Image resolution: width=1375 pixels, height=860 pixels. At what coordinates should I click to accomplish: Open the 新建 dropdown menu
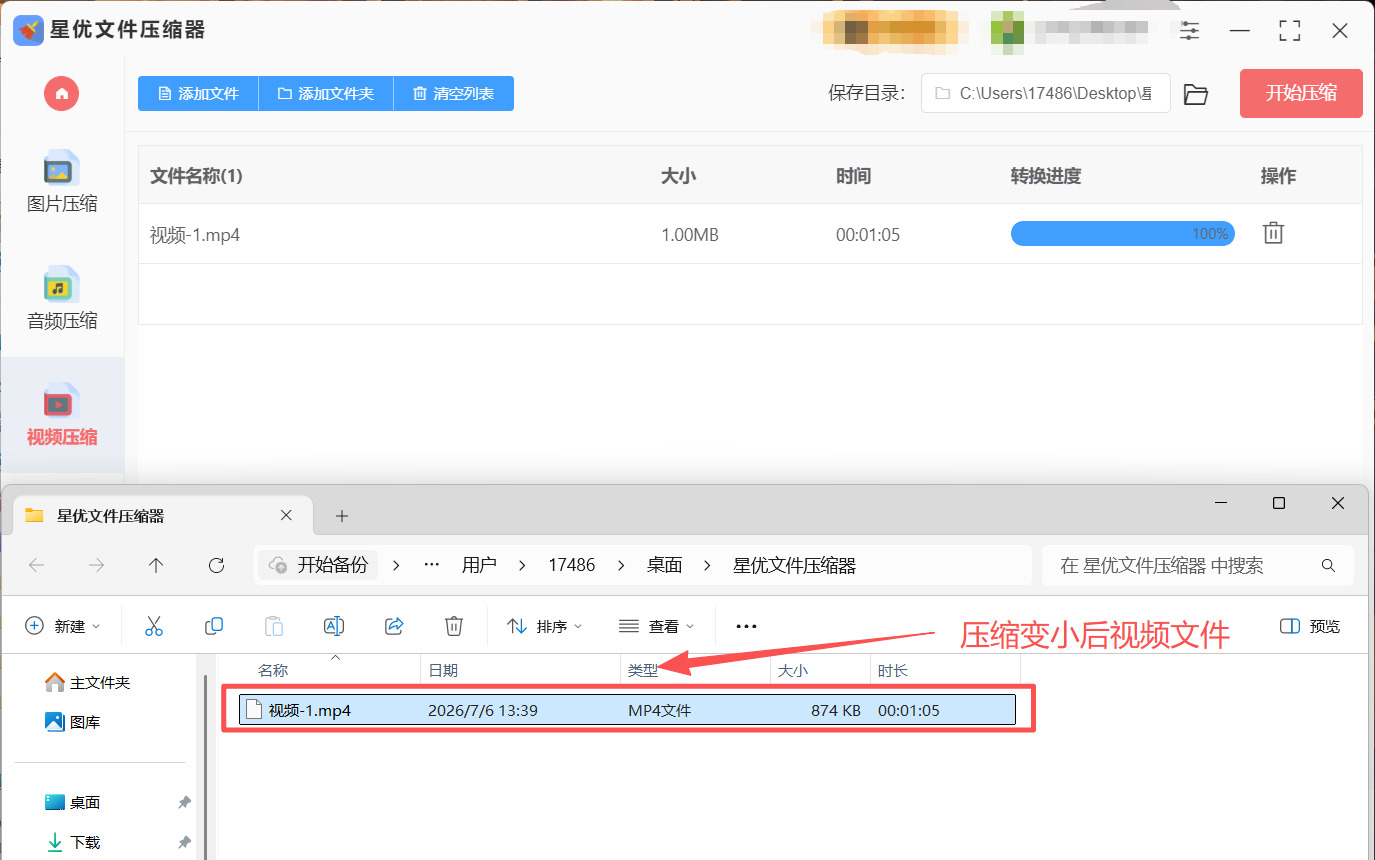click(63, 626)
